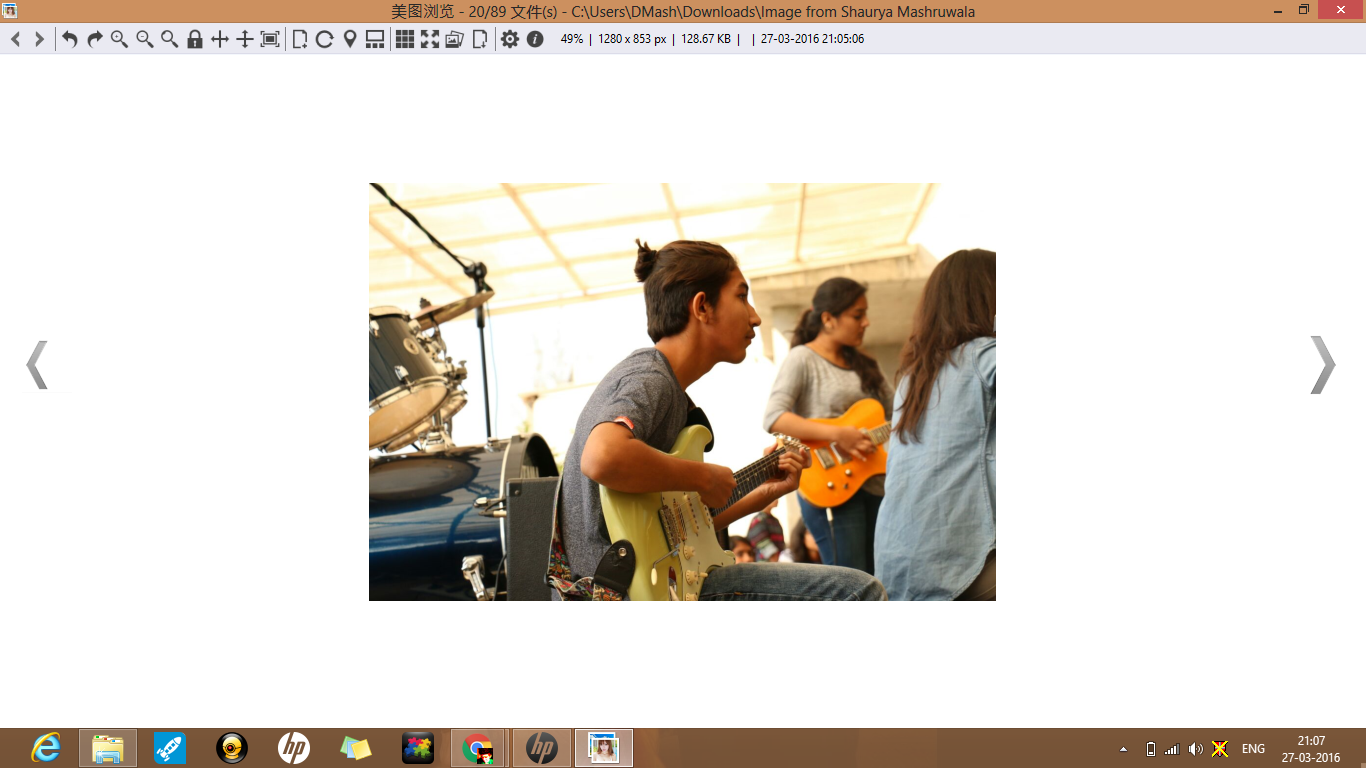Click the clockwise curved arrow icon
Screen dimensions: 1366x768
coord(95,39)
